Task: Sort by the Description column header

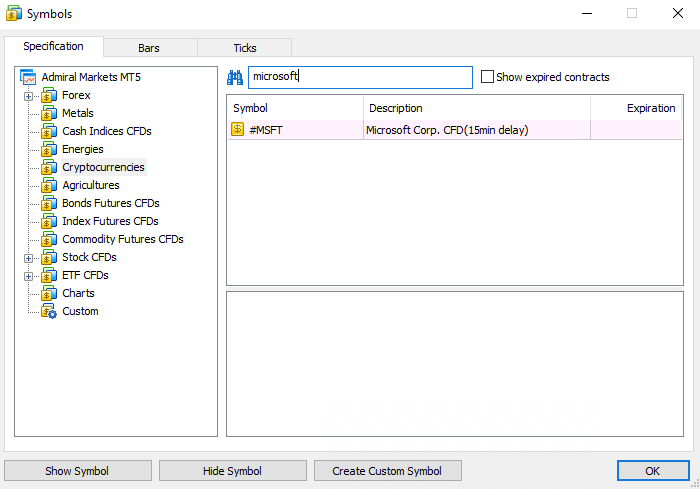Action: tap(477, 108)
